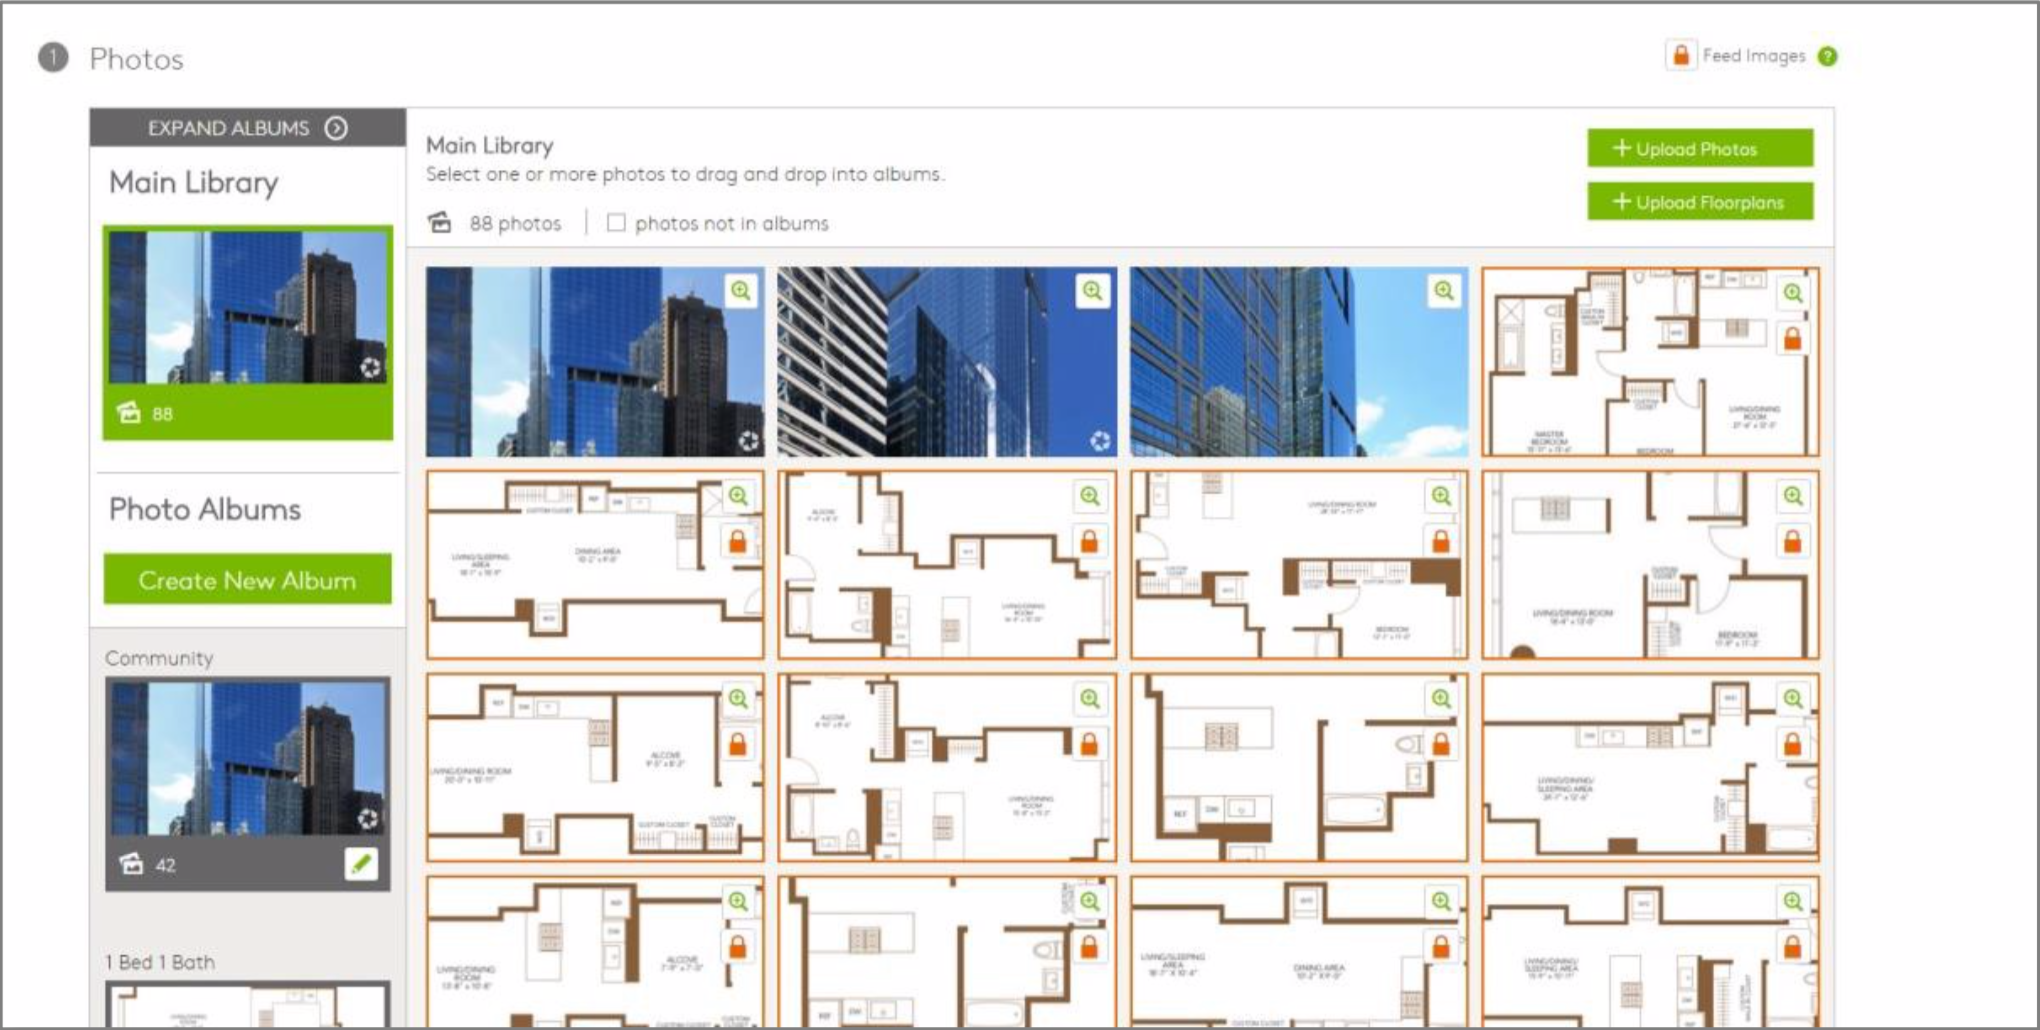Click the camera icon next to 88 photos
Screen dimensions: 2040x1030
point(440,222)
